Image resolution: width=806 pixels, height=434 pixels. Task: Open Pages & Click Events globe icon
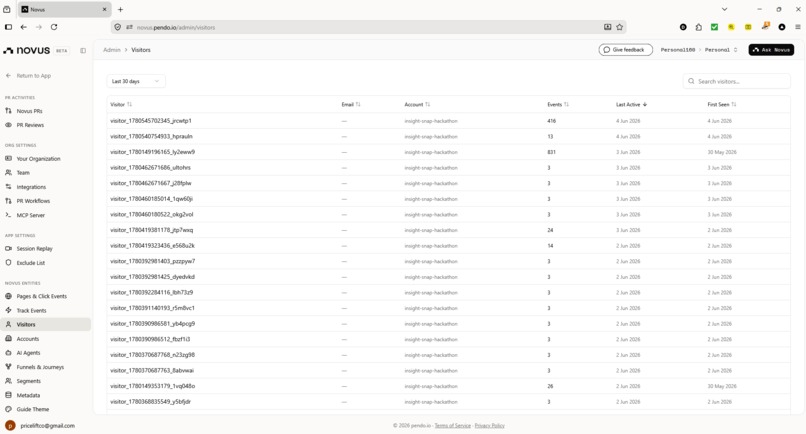pyautogui.click(x=8, y=296)
